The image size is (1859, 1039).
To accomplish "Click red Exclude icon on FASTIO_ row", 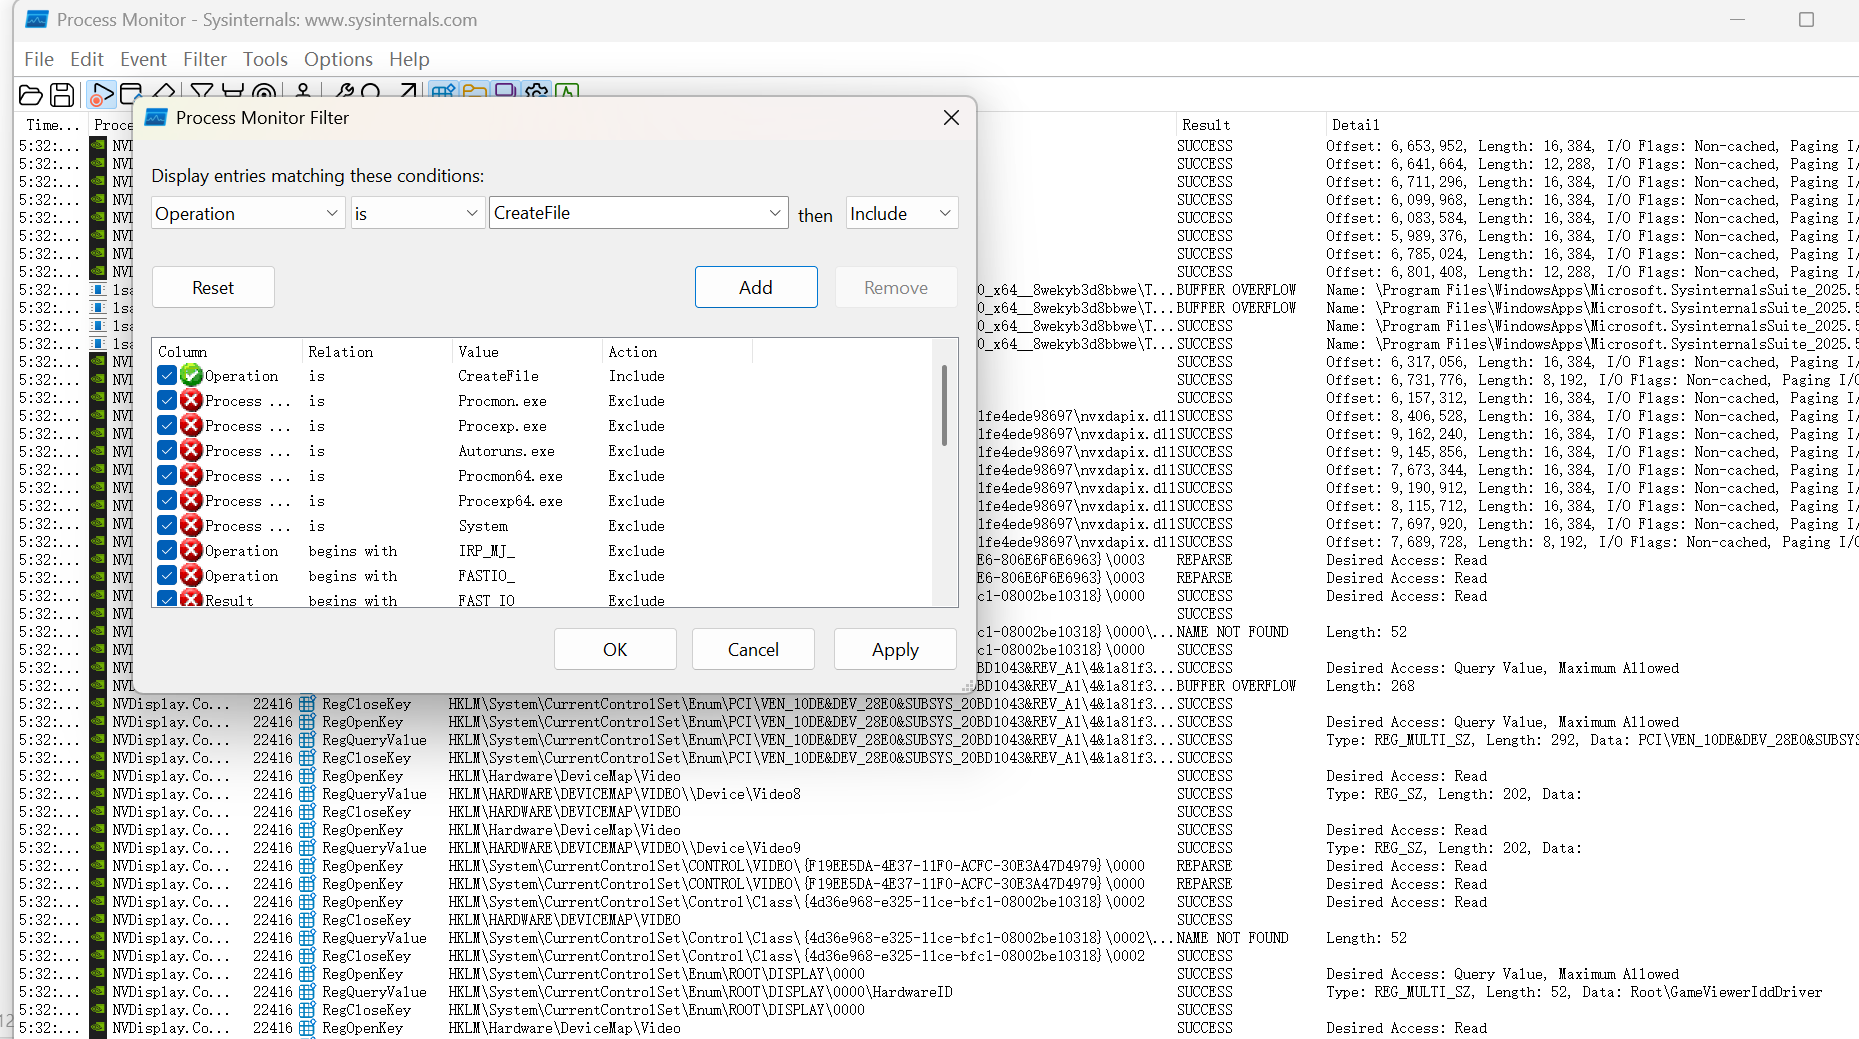I will pos(192,576).
